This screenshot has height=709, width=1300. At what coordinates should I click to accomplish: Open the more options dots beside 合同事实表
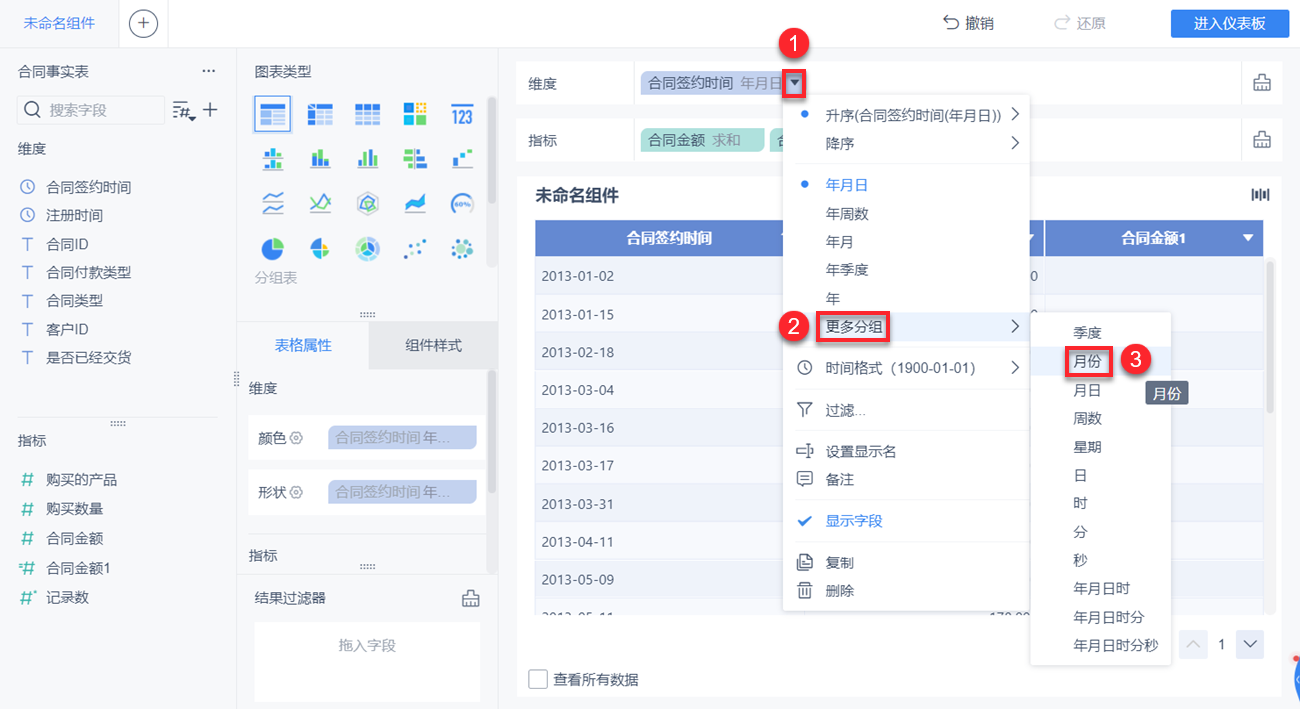208,72
